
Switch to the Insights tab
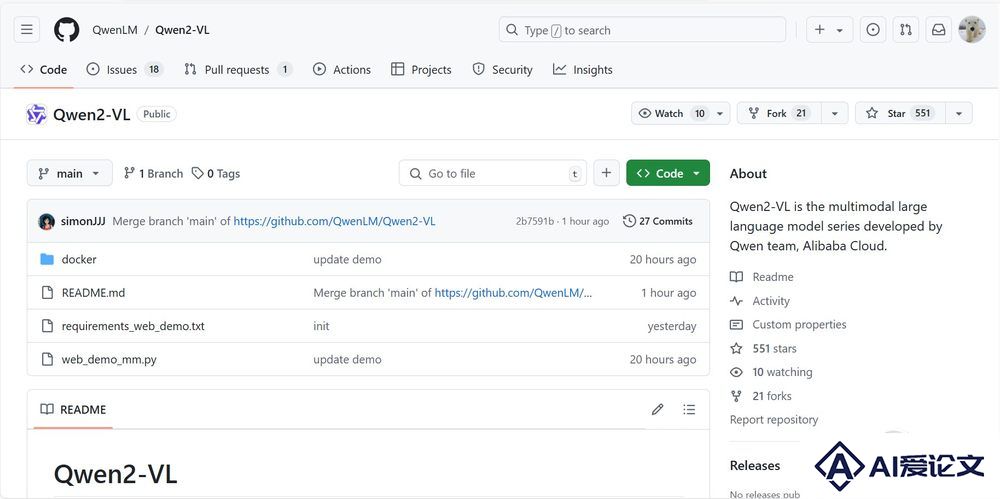click(x=583, y=70)
